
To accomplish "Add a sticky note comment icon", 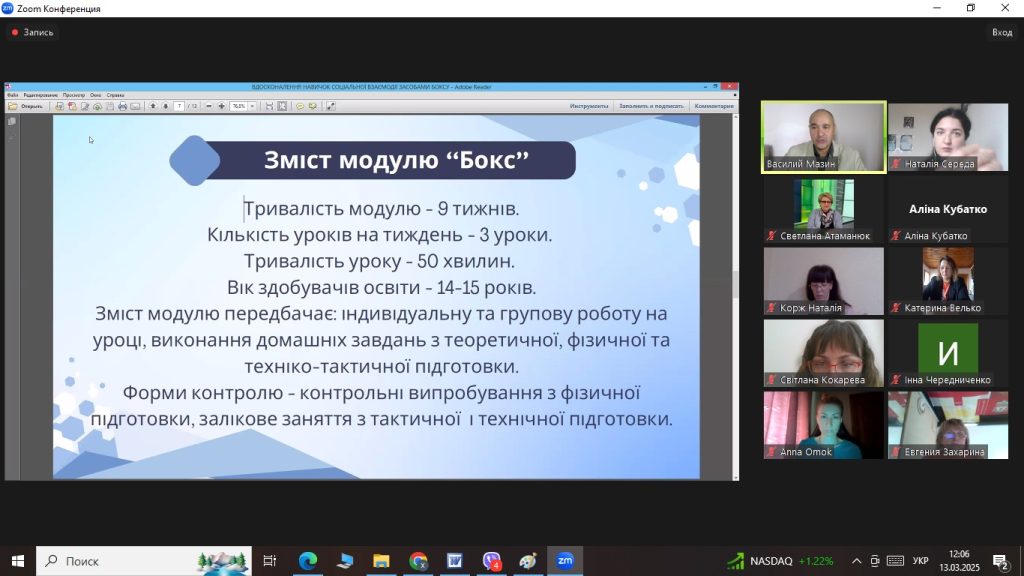I will click(x=299, y=106).
